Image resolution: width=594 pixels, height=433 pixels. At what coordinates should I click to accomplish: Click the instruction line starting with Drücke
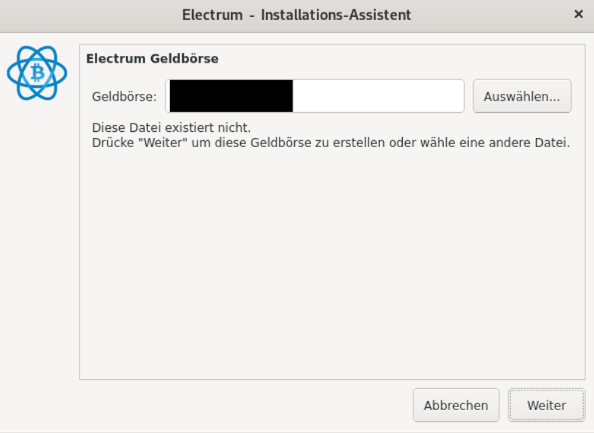click(331, 143)
